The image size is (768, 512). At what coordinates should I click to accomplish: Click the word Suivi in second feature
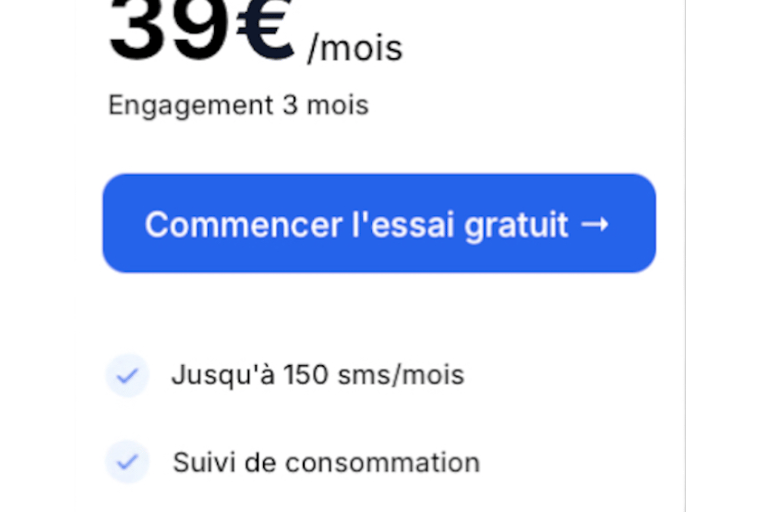[204, 463]
